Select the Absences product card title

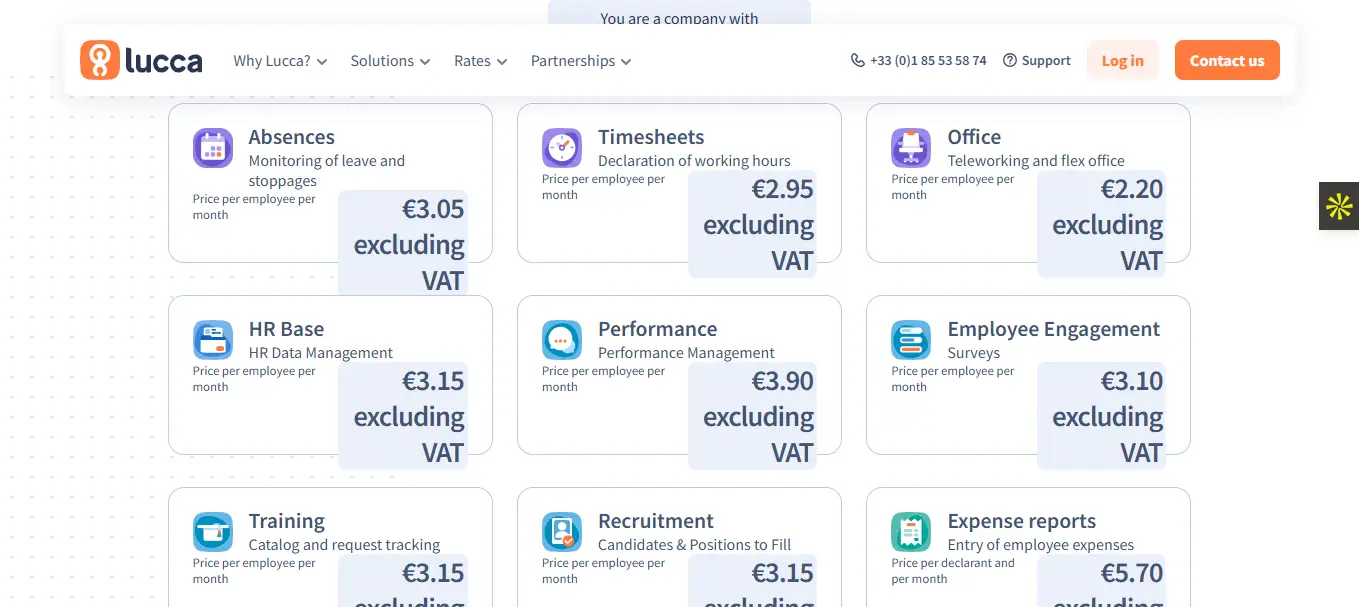pos(291,137)
